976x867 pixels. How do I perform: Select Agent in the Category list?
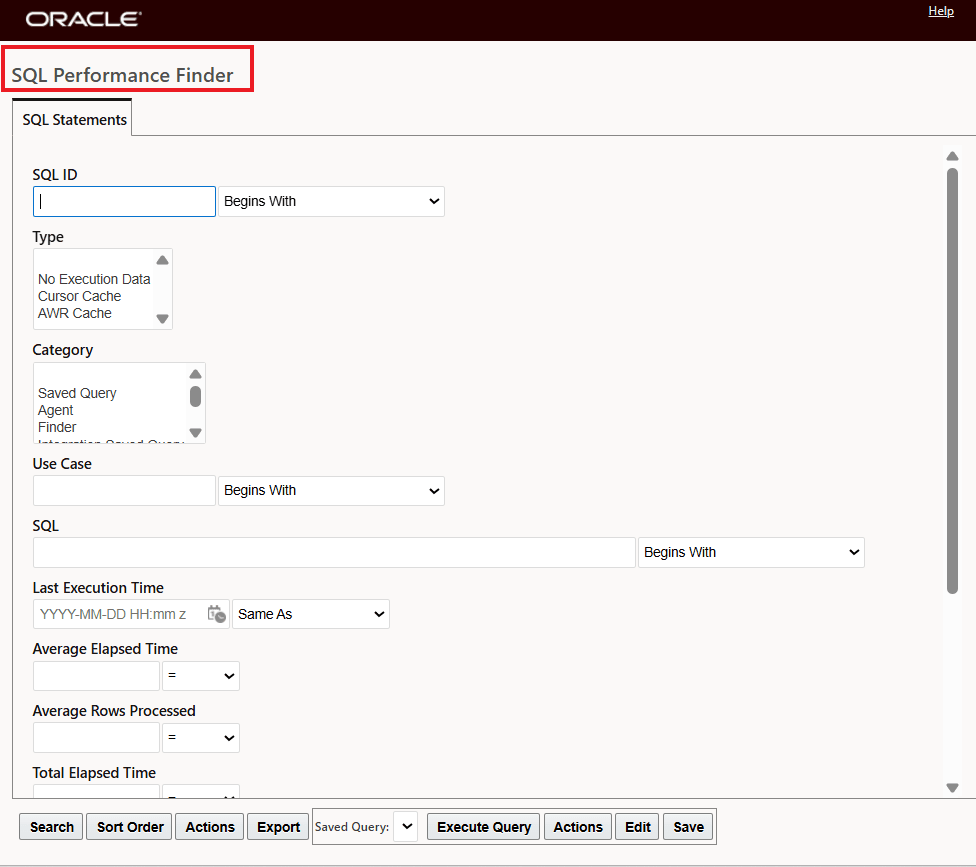point(55,410)
